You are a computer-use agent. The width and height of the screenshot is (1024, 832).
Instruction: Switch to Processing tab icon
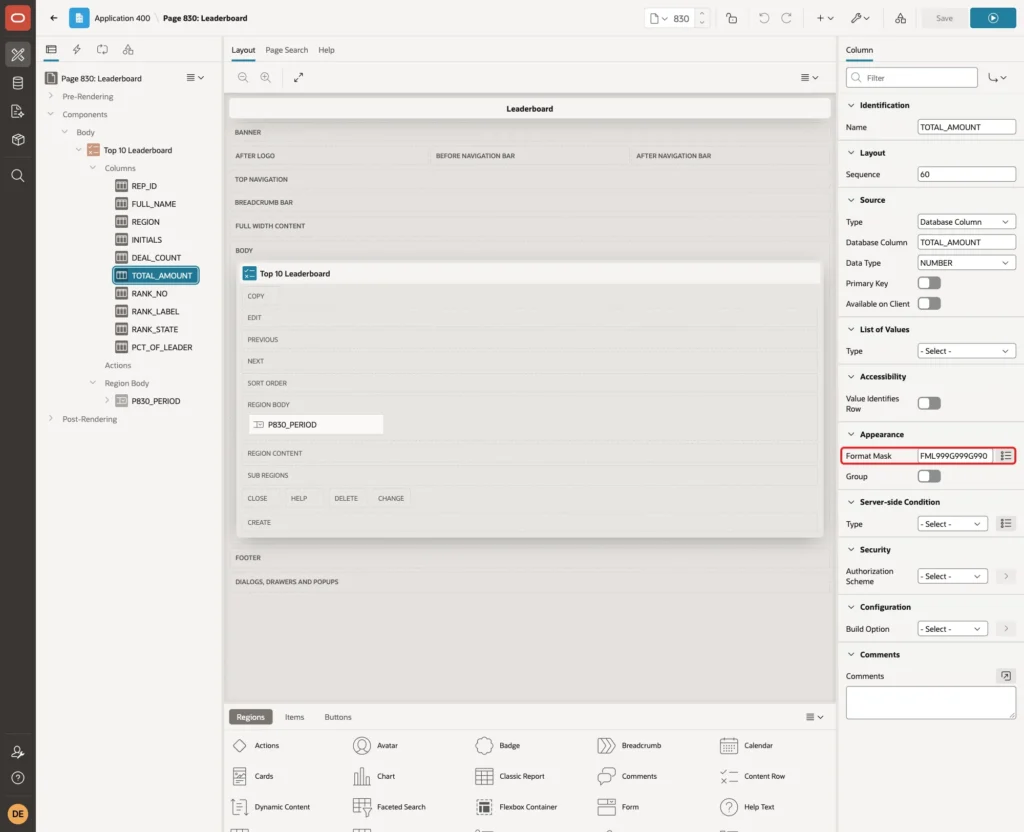[102, 50]
